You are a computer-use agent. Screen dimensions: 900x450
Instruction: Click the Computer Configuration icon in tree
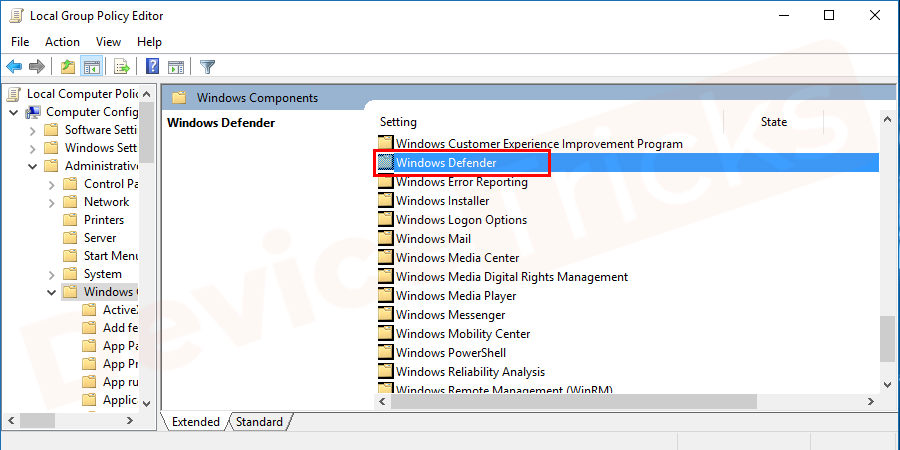(33, 112)
